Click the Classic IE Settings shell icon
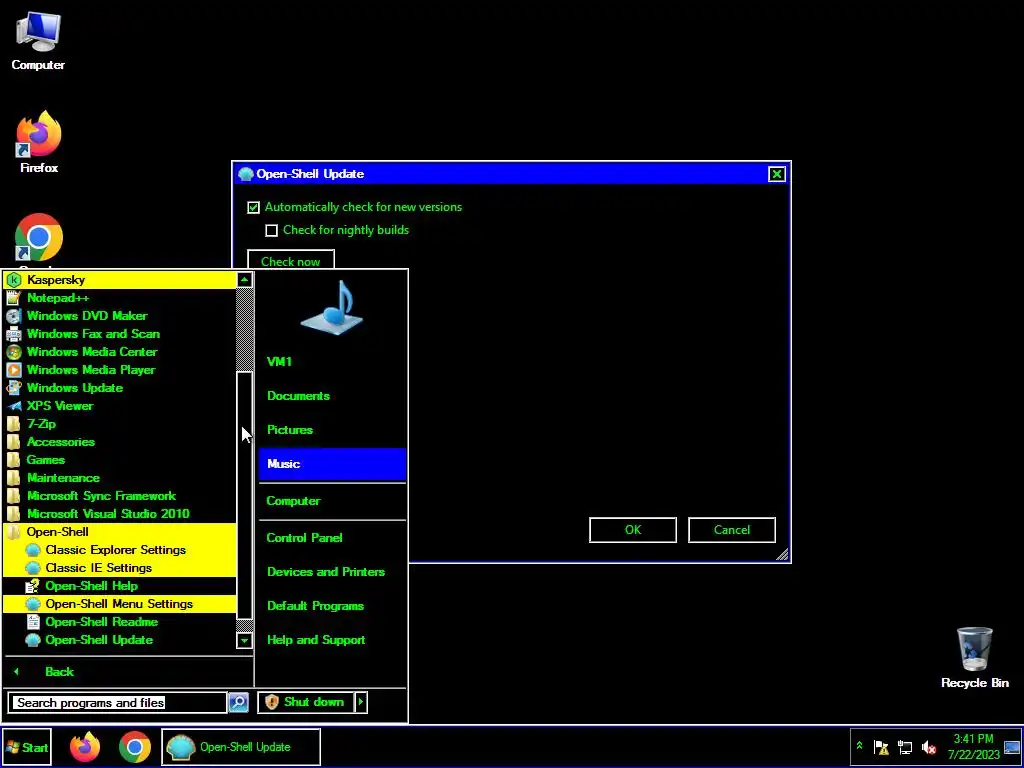This screenshot has height=768, width=1024. coord(33,568)
